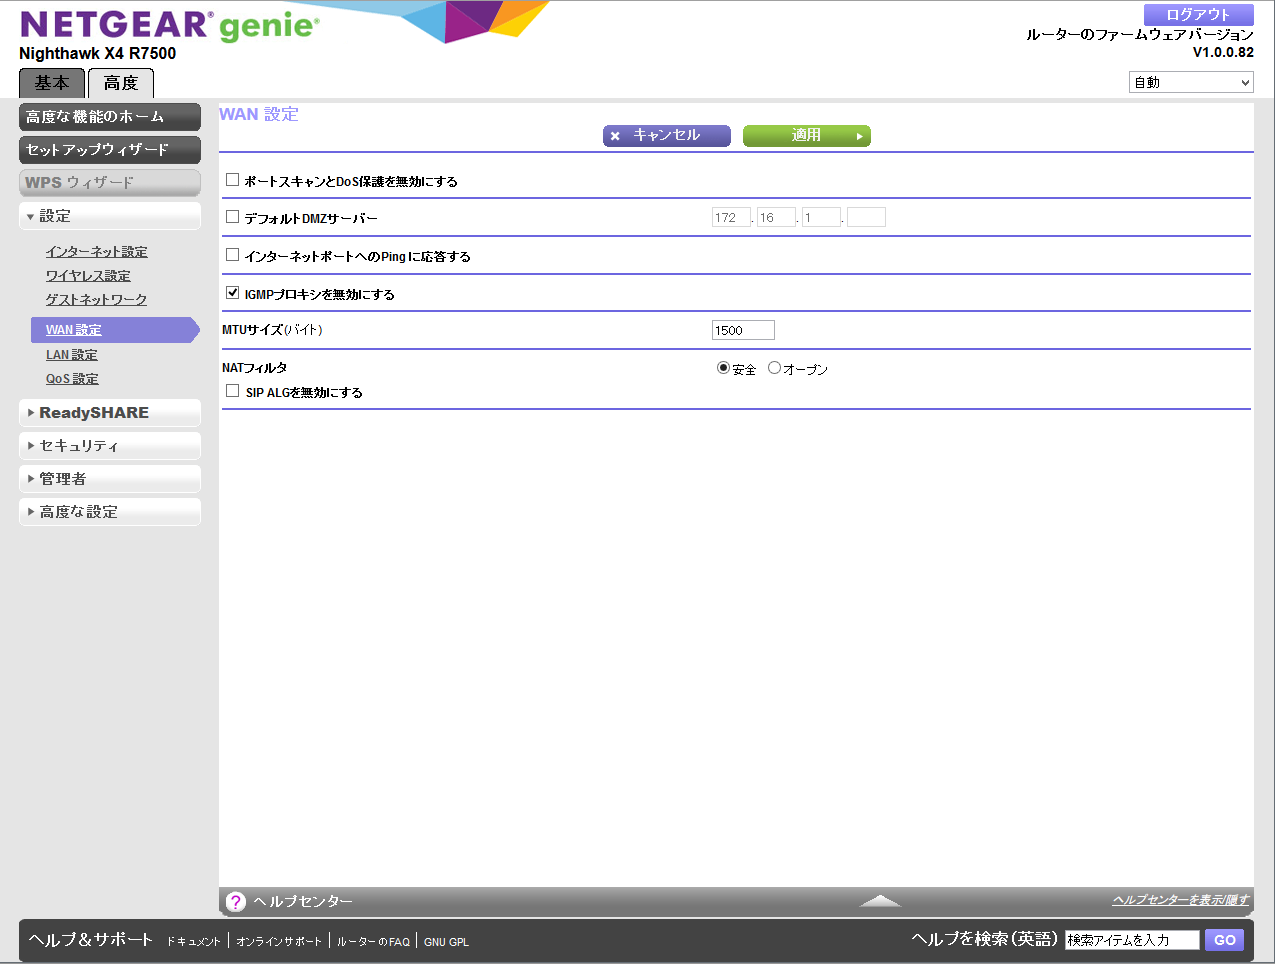This screenshot has width=1275, height=964.
Task: Click the ログアウト button
Action: click(1198, 14)
